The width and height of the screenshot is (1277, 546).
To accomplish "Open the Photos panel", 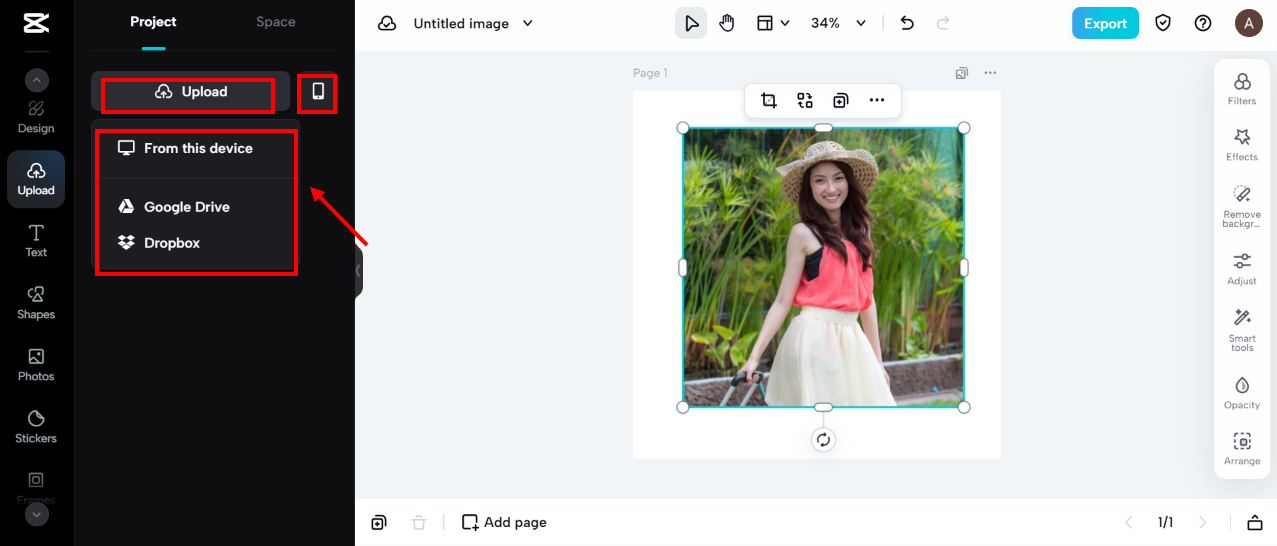I will [x=36, y=365].
